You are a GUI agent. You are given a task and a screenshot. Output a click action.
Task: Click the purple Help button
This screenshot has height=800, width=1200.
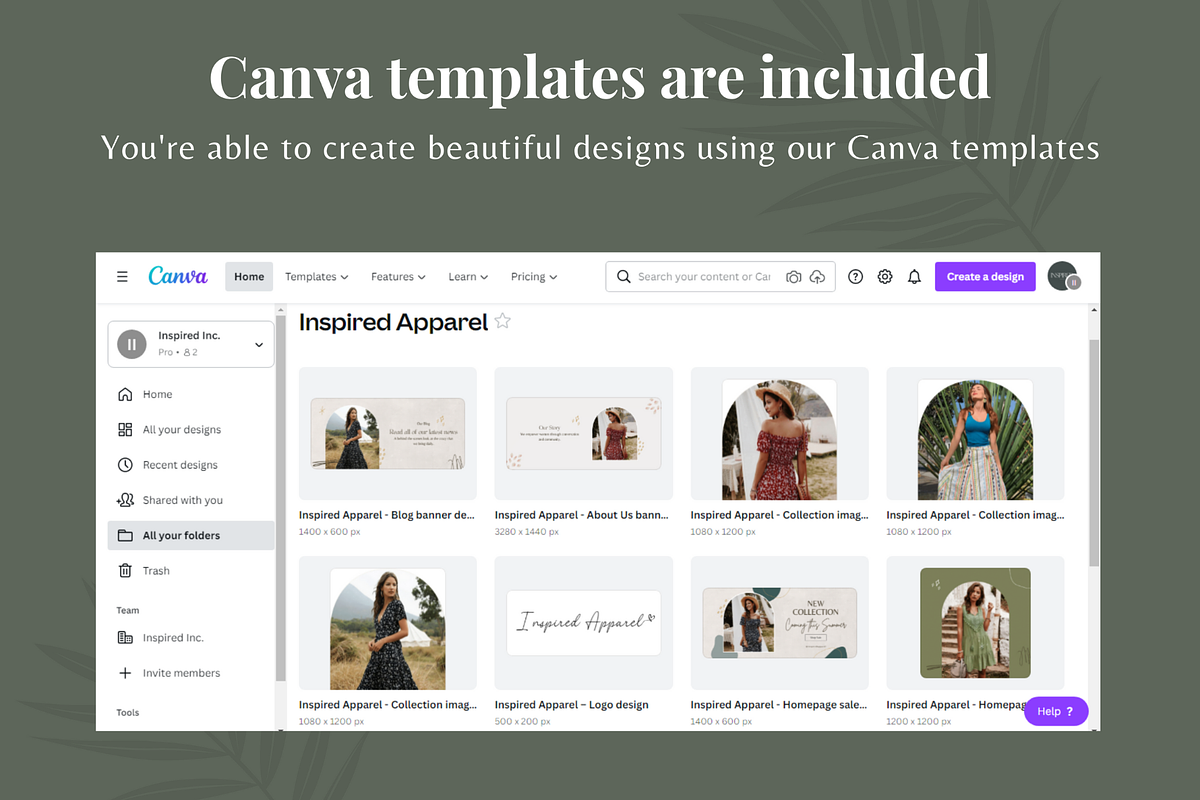[x=1056, y=711]
